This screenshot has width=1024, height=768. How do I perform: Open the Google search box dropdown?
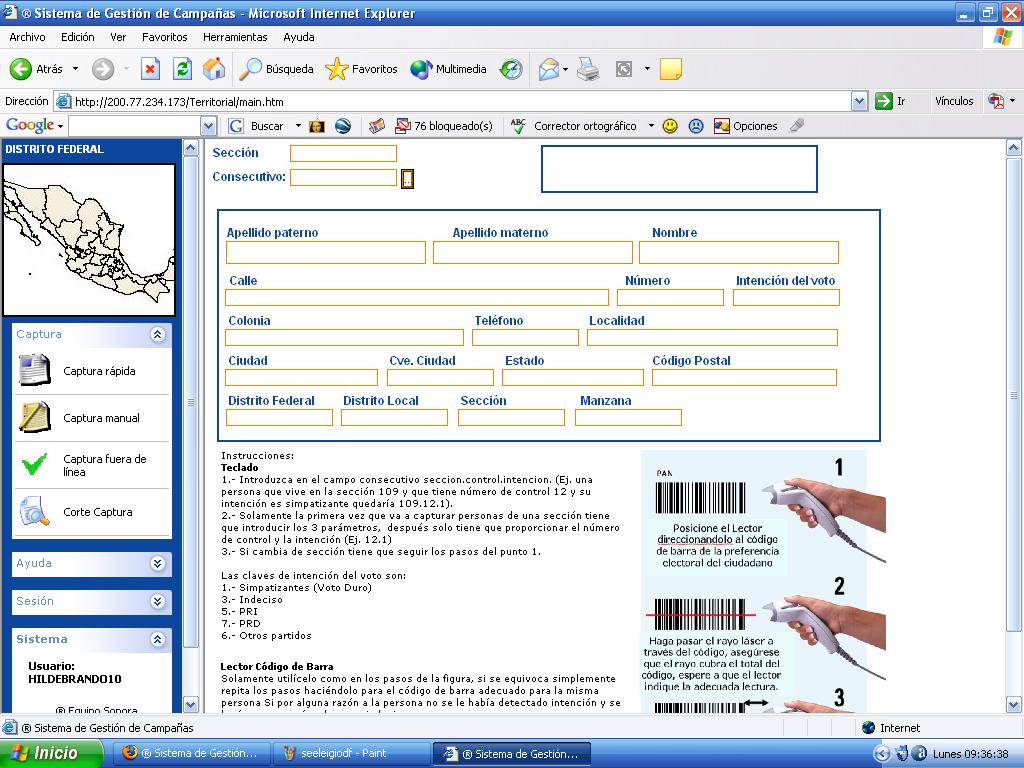[x=208, y=126]
